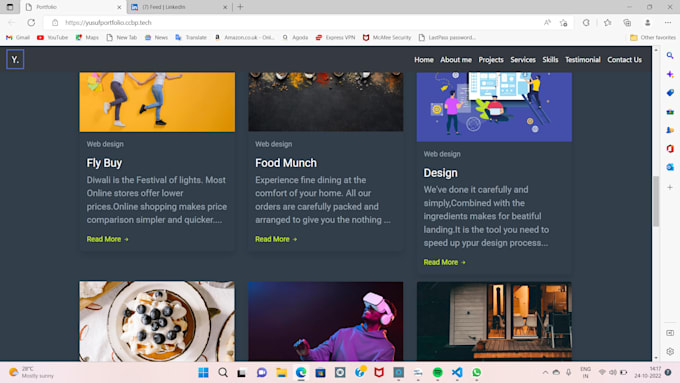Screen dimensions: 680x383
Task: Go to the Services section
Action: click(x=523, y=60)
